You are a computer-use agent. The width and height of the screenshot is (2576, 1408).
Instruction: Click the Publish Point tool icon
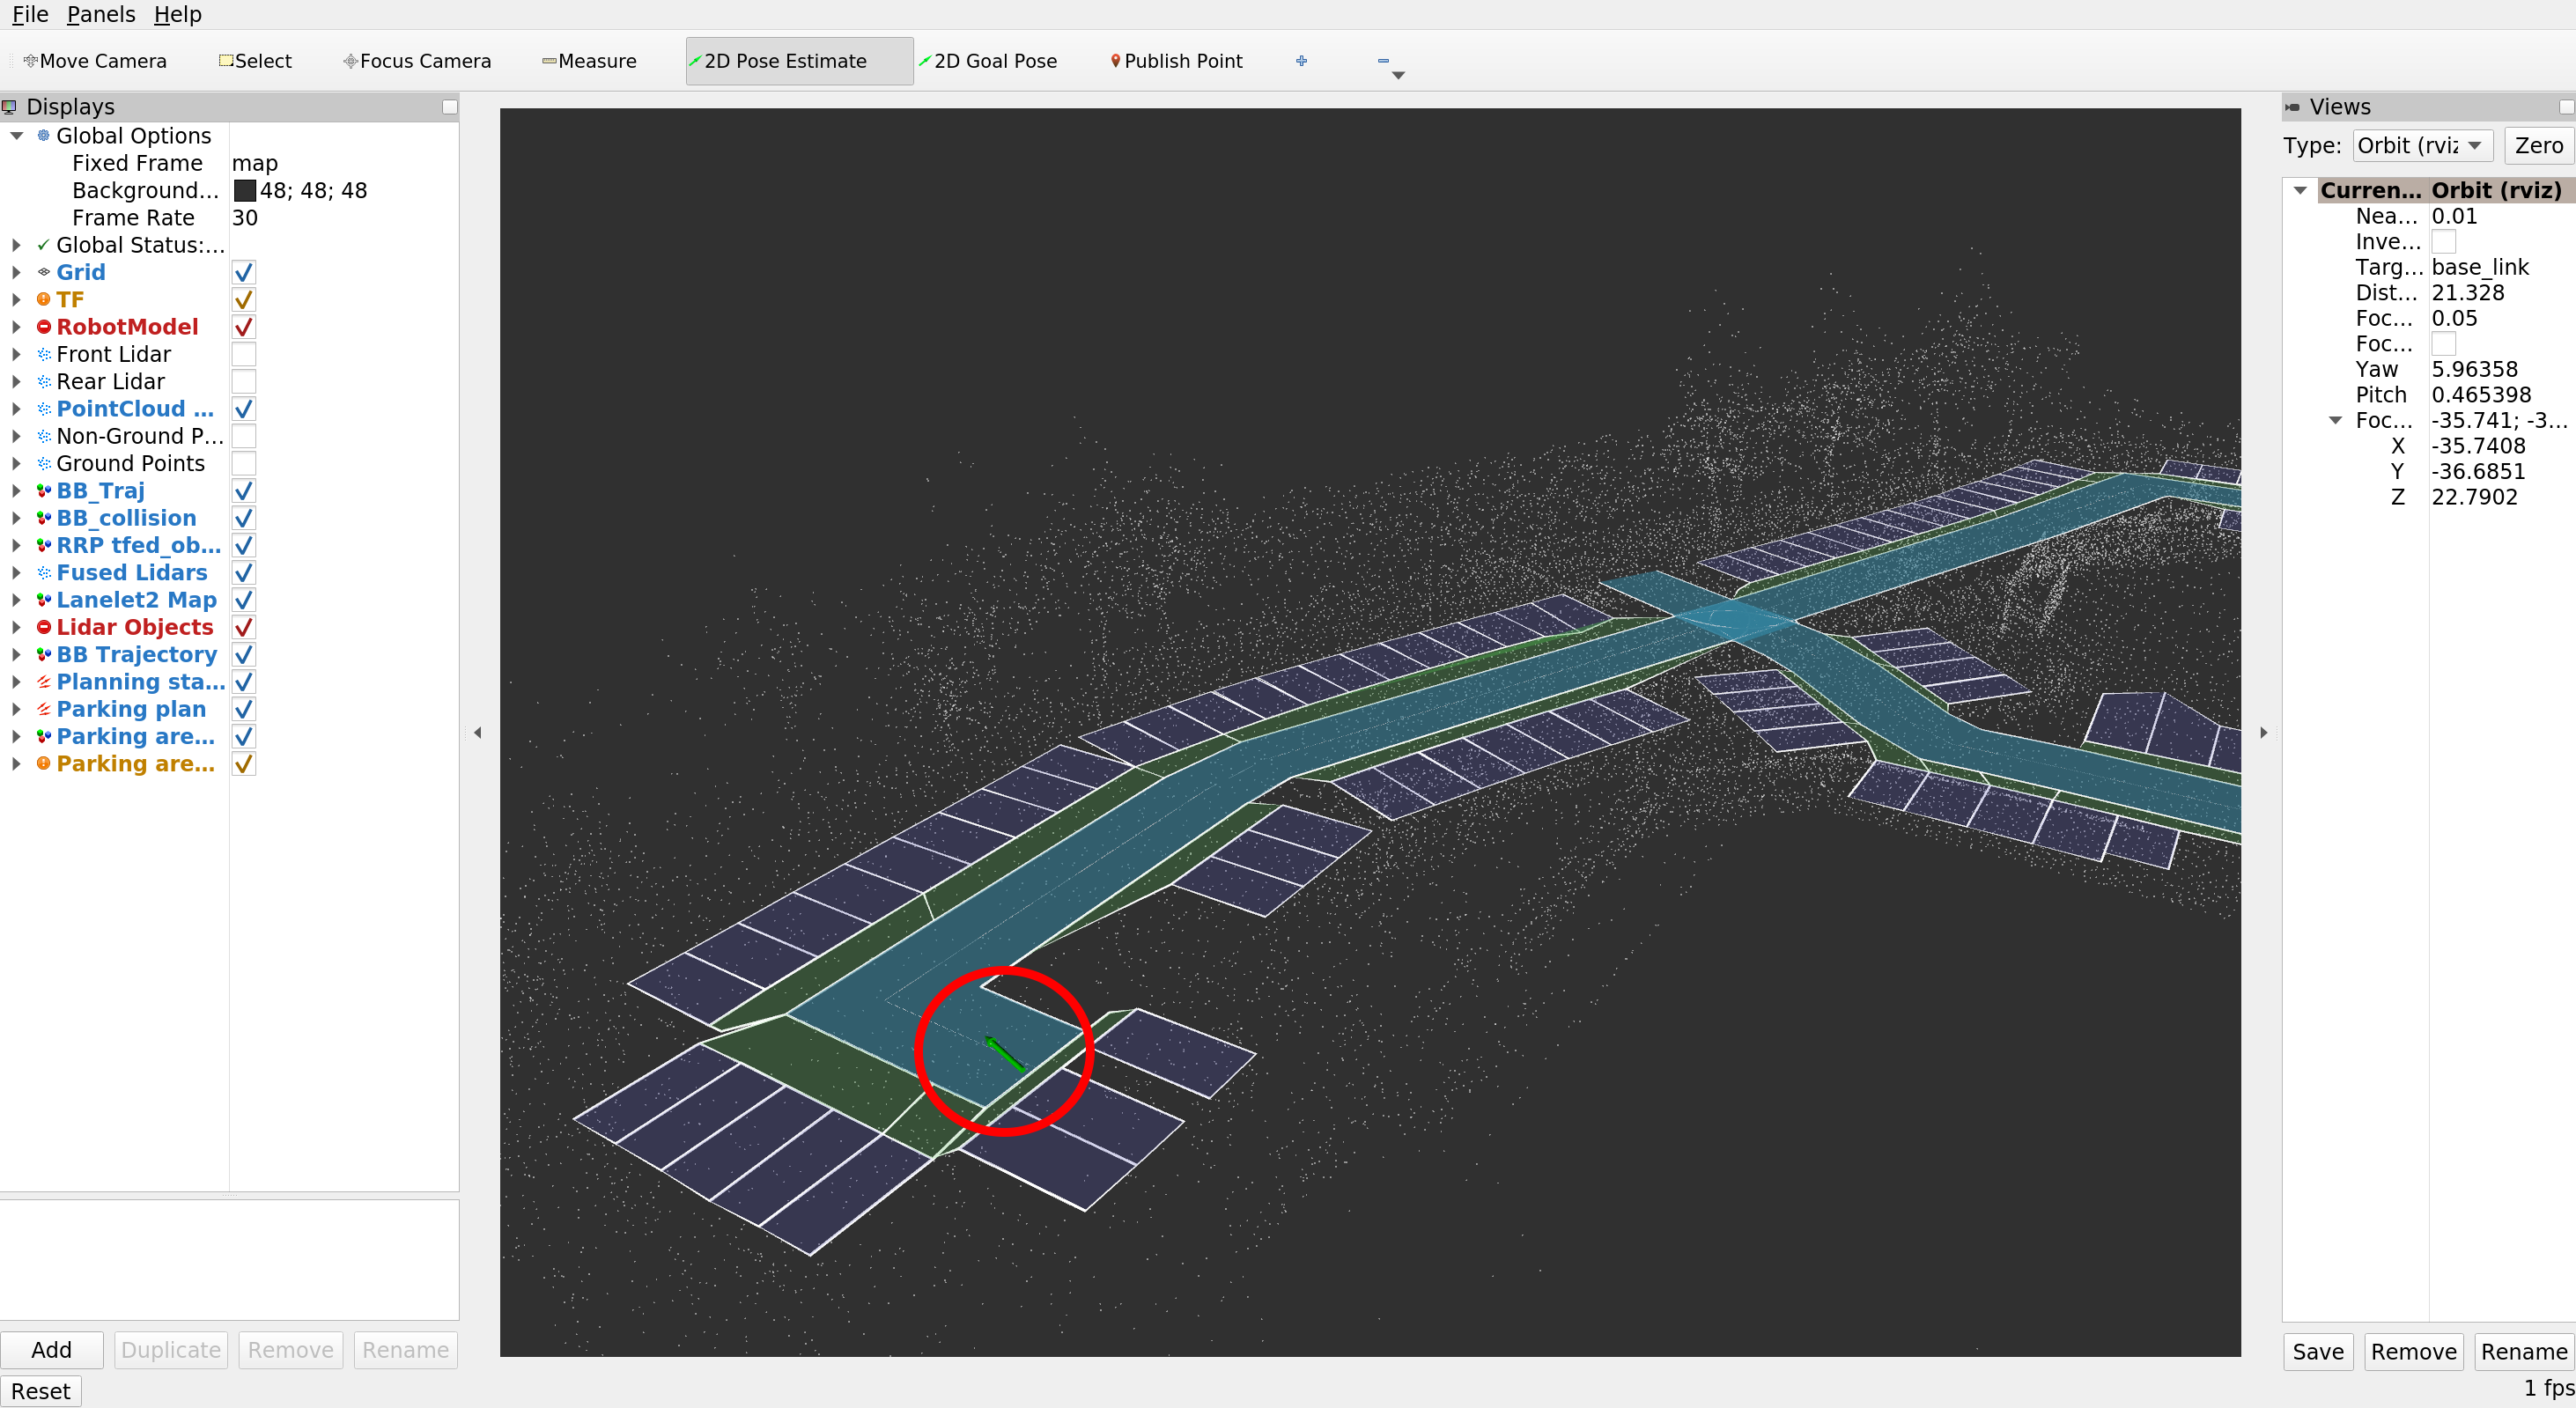1113,61
